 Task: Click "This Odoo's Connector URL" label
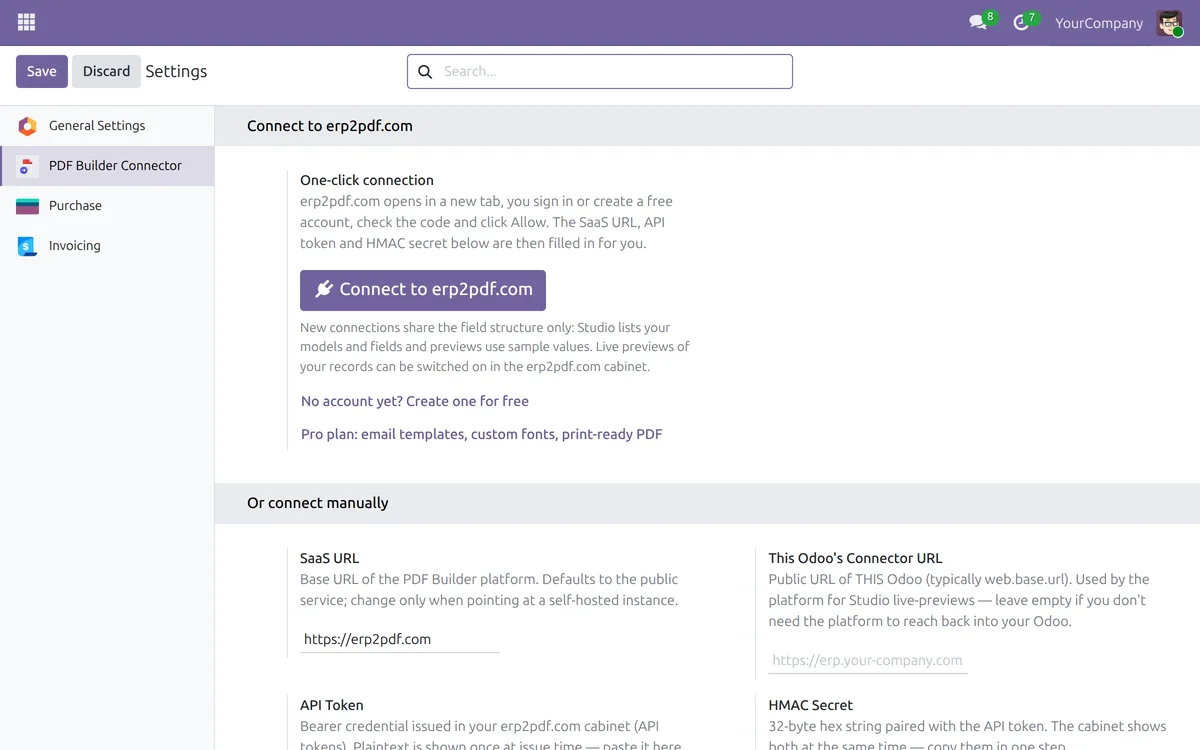[x=855, y=558]
